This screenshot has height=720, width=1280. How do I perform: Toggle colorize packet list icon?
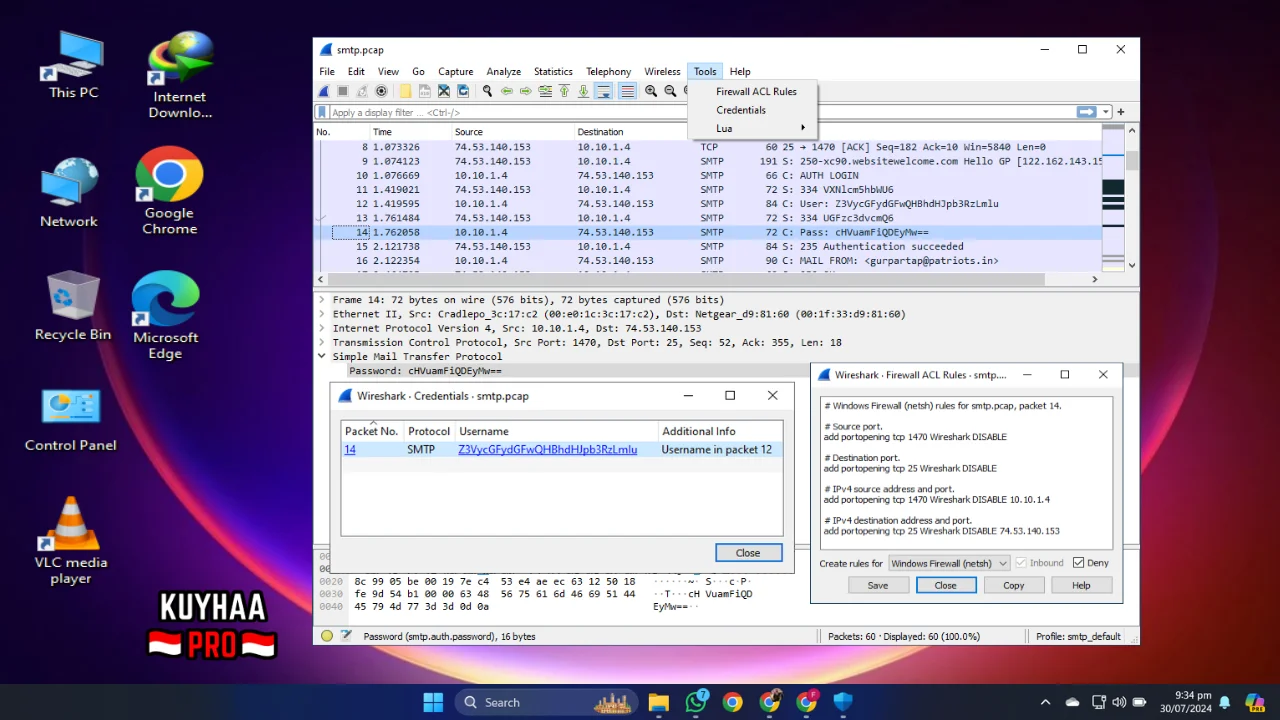(627, 91)
